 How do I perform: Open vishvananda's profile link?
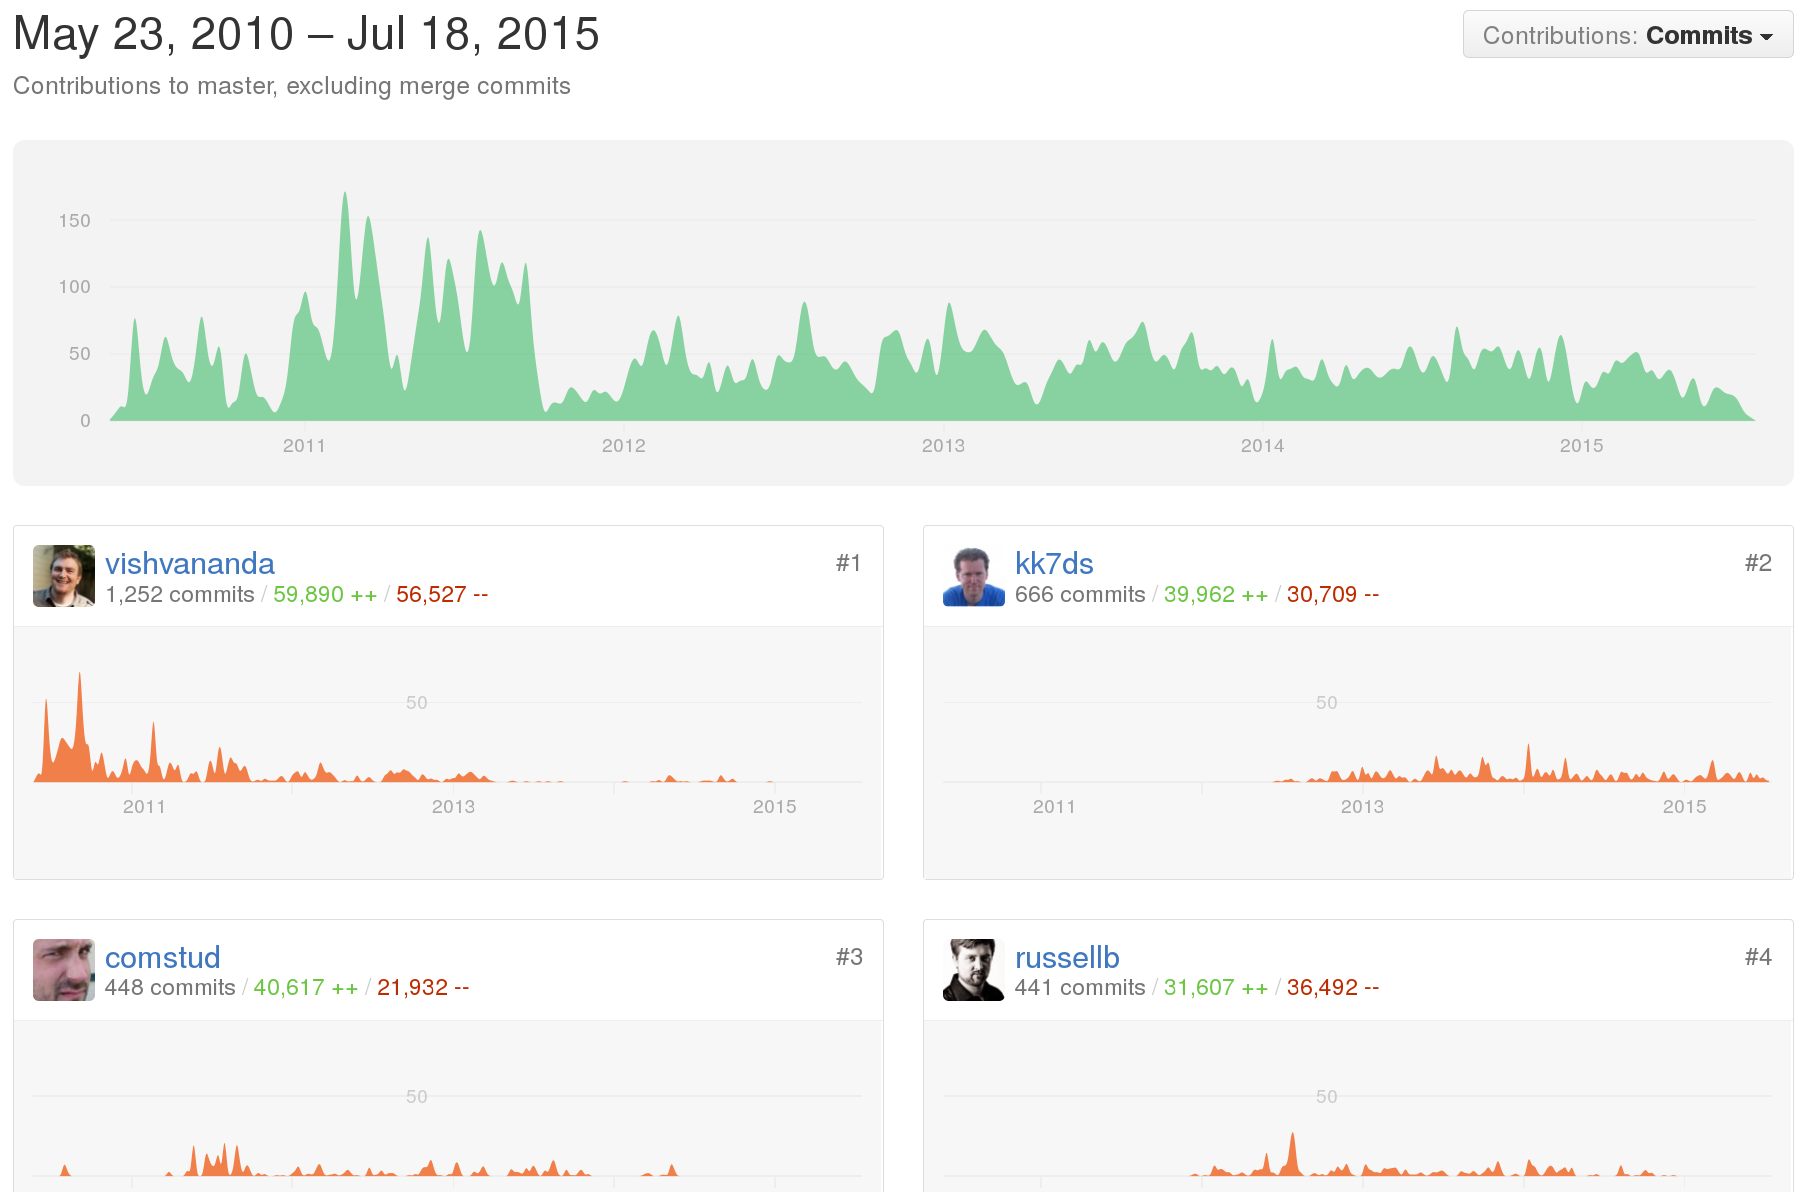[190, 564]
